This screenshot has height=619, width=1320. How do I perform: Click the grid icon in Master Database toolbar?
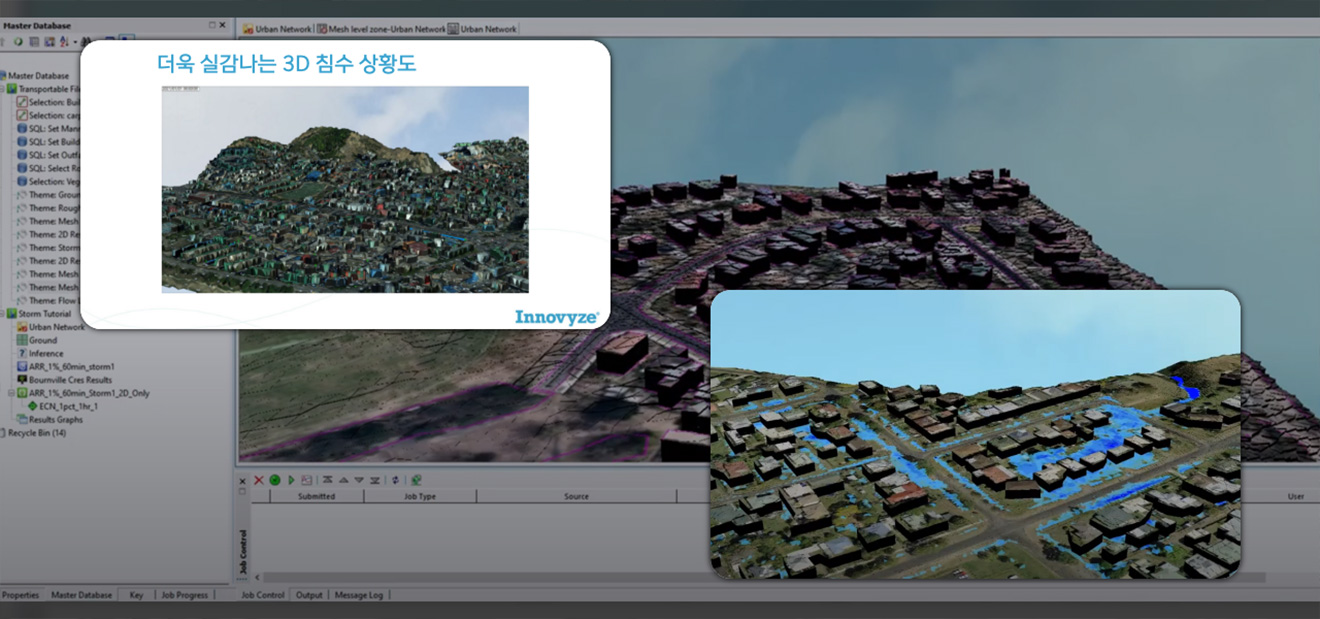coord(34,42)
